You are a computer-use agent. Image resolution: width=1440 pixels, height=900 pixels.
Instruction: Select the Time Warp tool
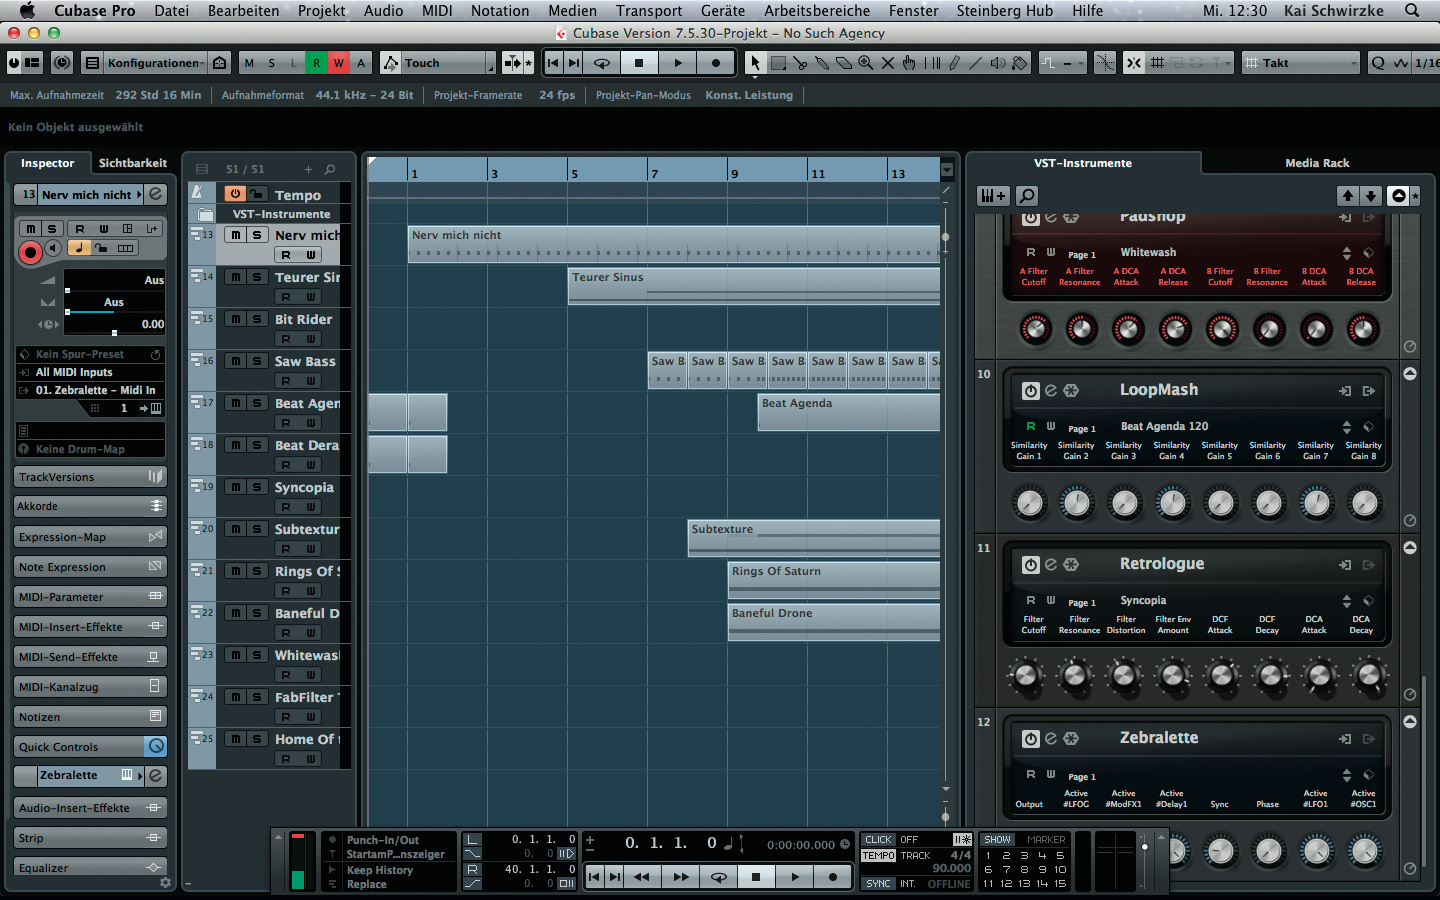932,63
